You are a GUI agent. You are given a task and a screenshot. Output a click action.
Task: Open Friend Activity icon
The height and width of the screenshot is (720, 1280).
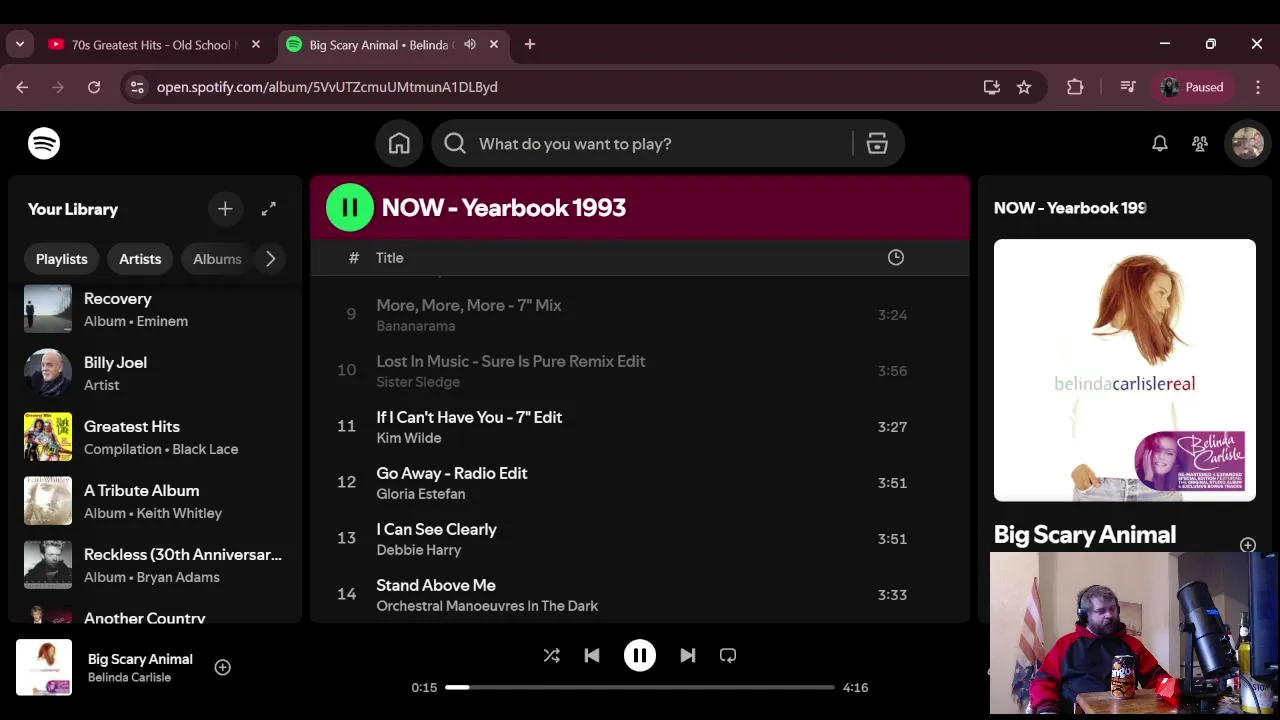coord(1200,144)
